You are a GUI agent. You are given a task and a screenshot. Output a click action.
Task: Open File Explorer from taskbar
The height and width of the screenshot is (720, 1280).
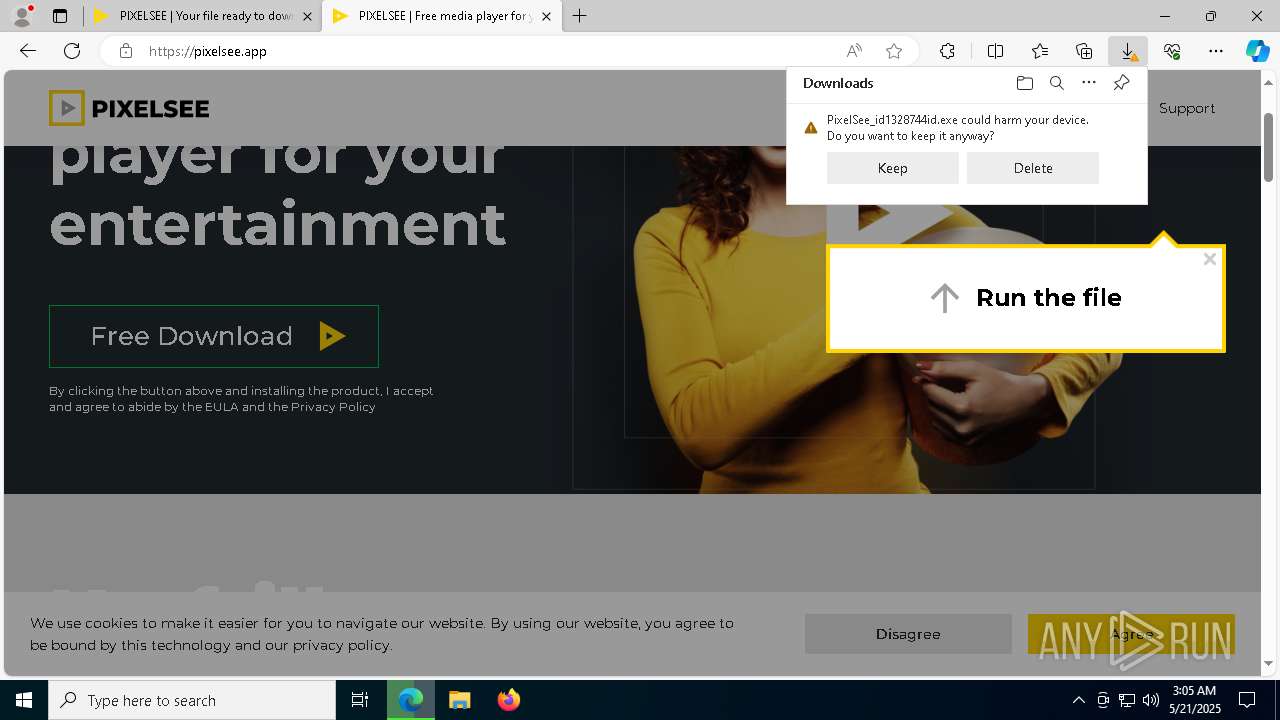pyautogui.click(x=460, y=700)
